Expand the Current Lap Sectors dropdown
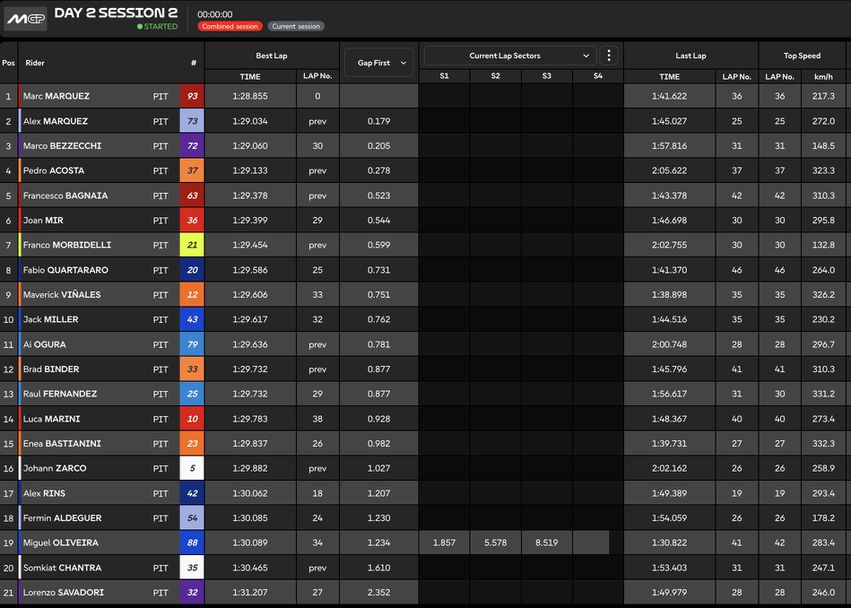851x608 pixels. pyautogui.click(x=511, y=56)
